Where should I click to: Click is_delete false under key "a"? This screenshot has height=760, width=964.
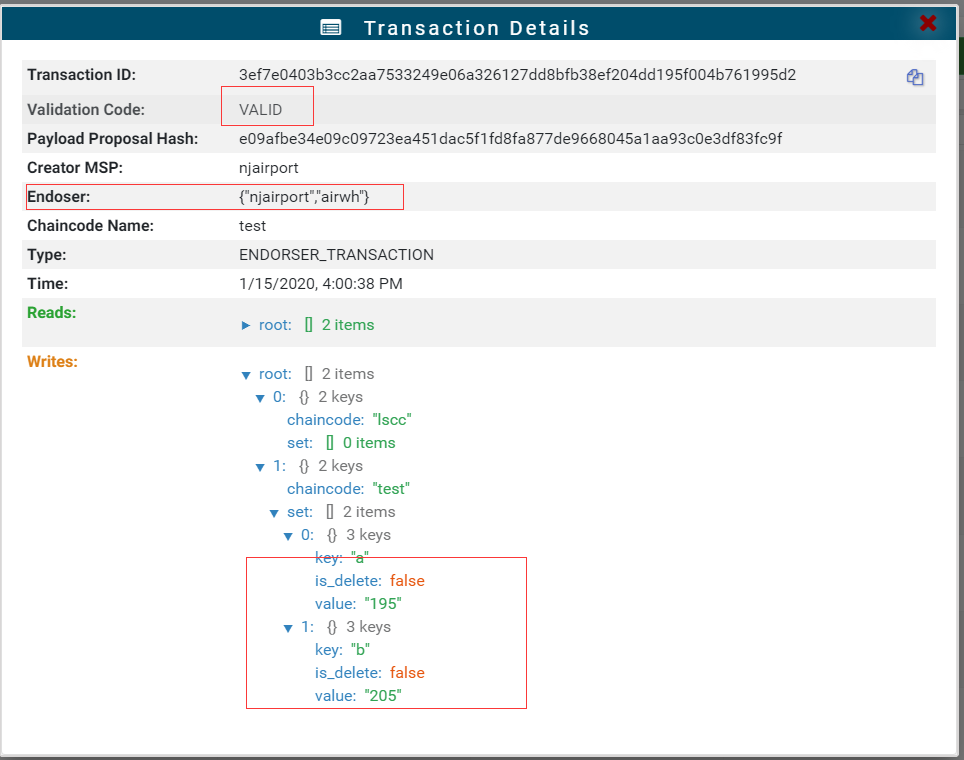point(407,581)
